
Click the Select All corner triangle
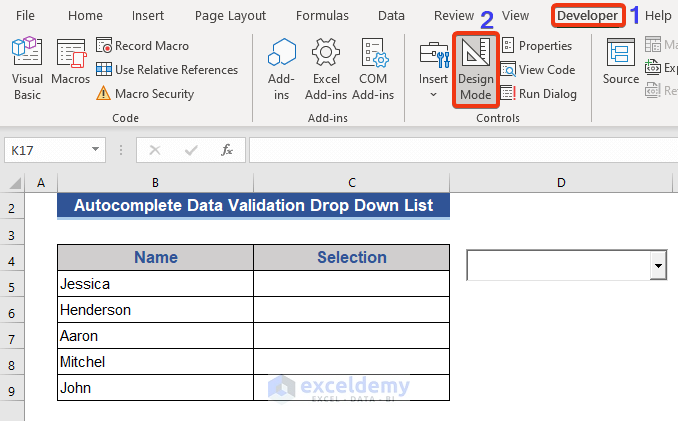15,183
